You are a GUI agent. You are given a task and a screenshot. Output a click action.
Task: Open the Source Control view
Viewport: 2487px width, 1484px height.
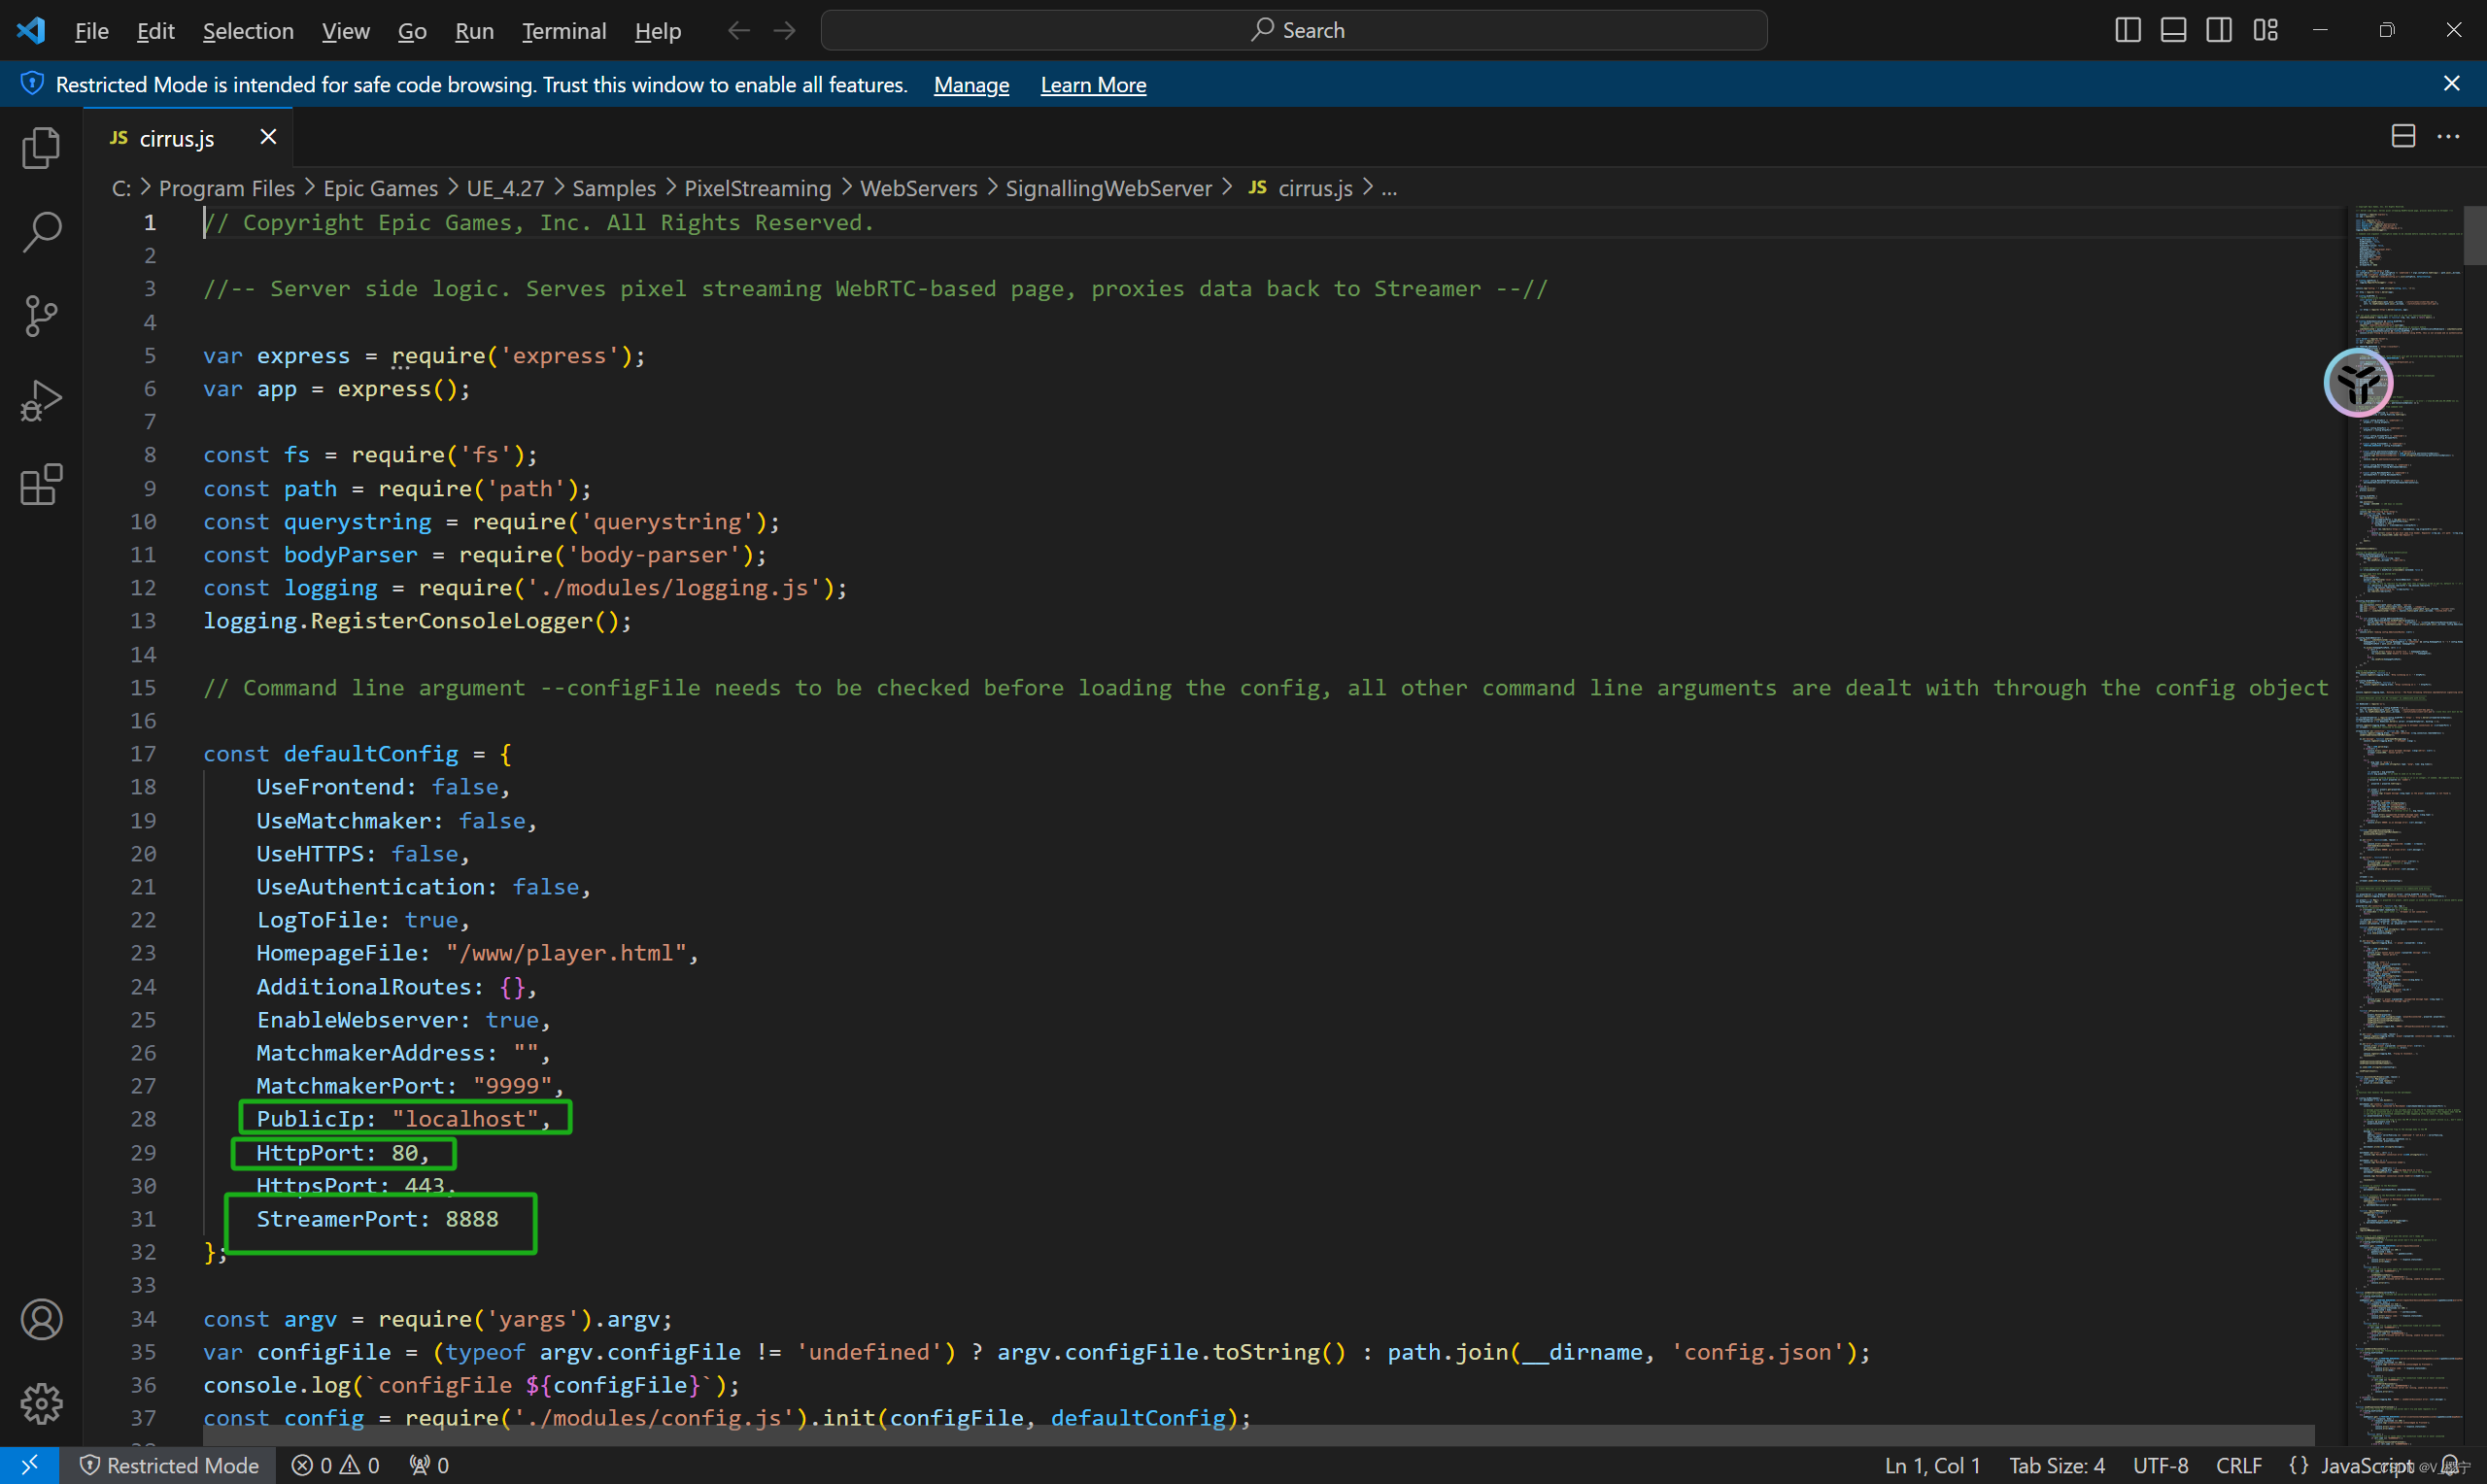pos(41,316)
